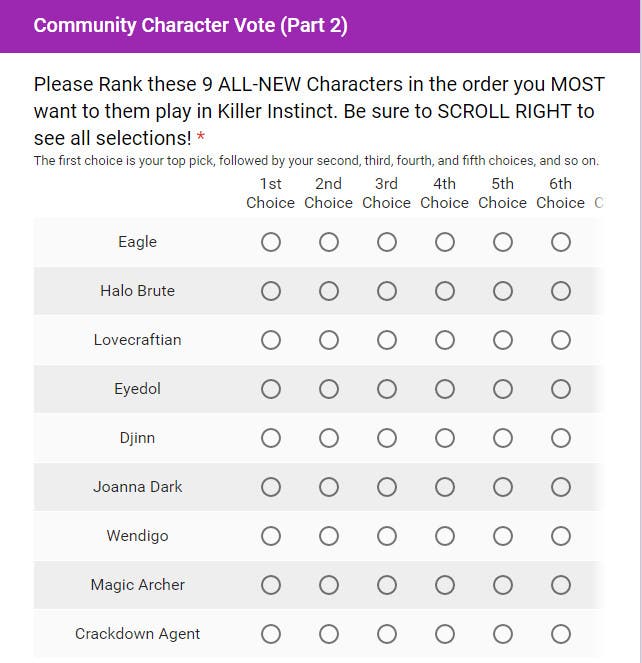Rank Eyedol as 4th Choice
Viewport: 642px width, 663px height.
click(444, 389)
